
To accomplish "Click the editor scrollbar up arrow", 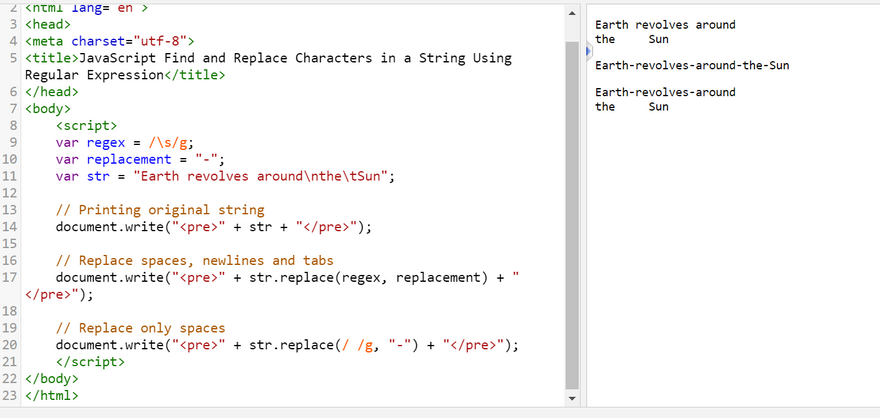I will pos(572,13).
